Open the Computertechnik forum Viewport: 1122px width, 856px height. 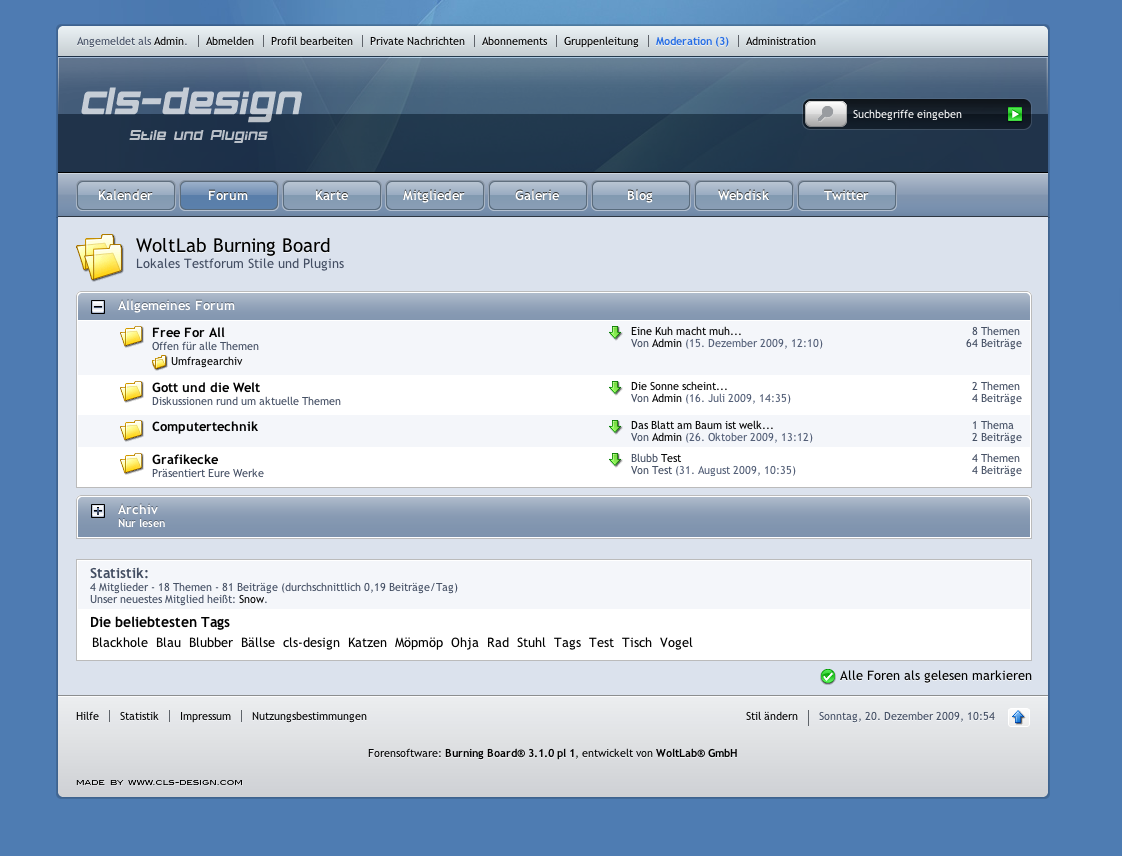click(204, 427)
